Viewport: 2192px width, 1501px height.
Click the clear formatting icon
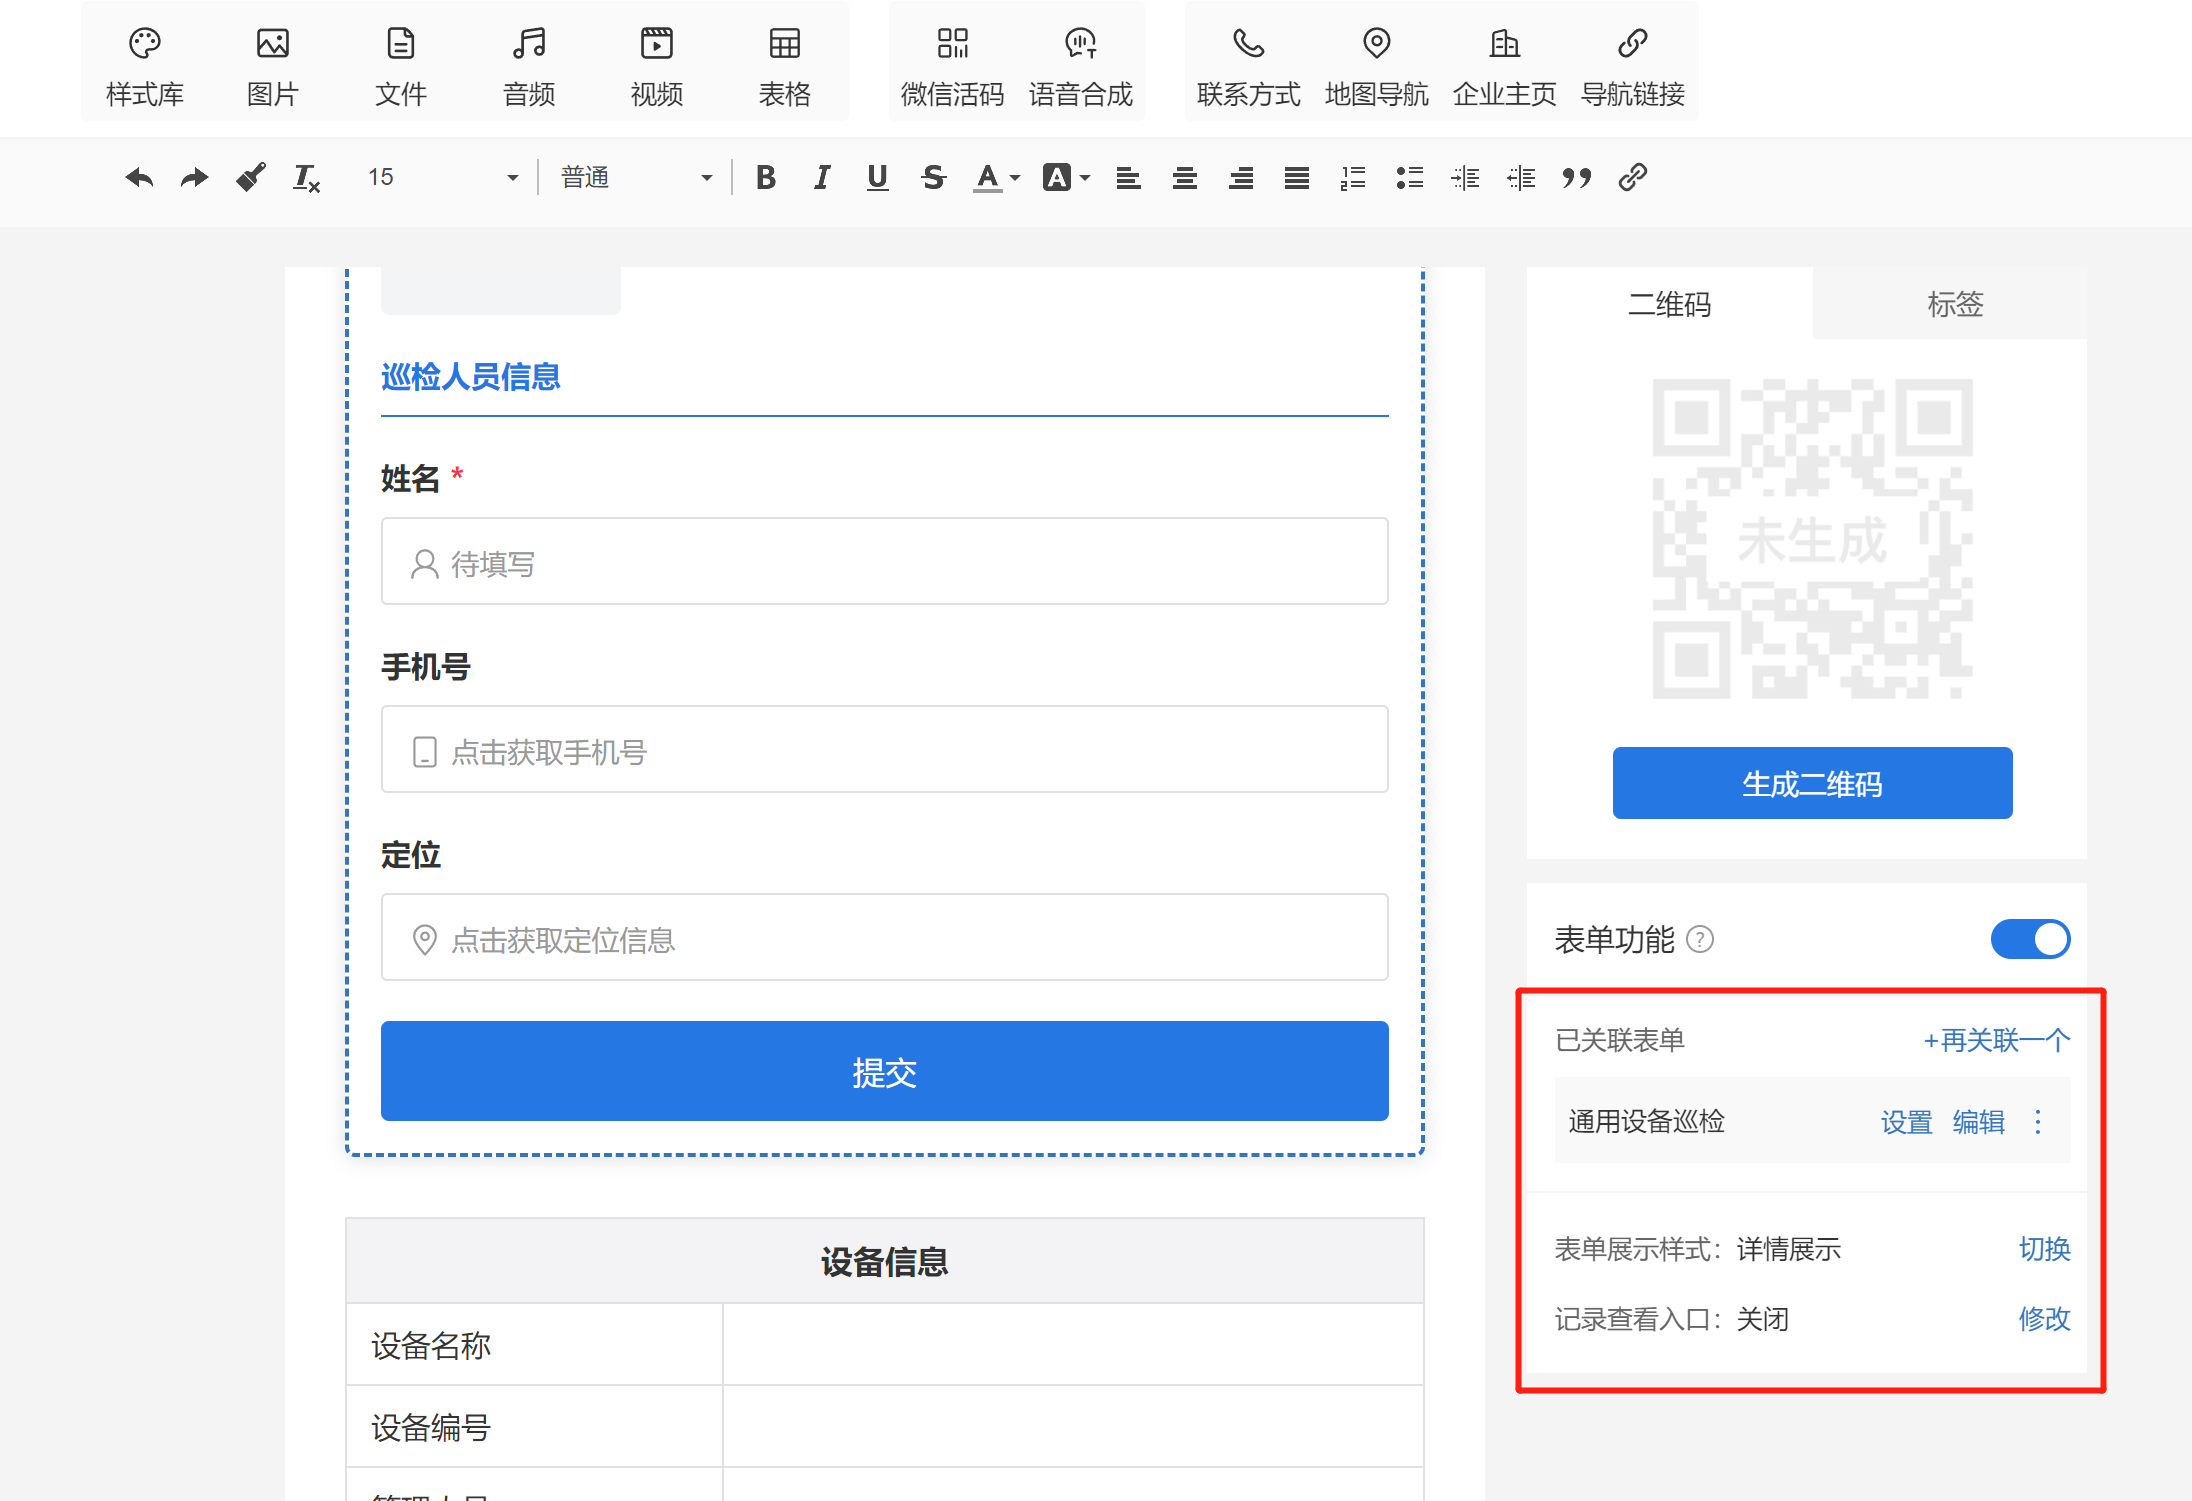point(306,178)
